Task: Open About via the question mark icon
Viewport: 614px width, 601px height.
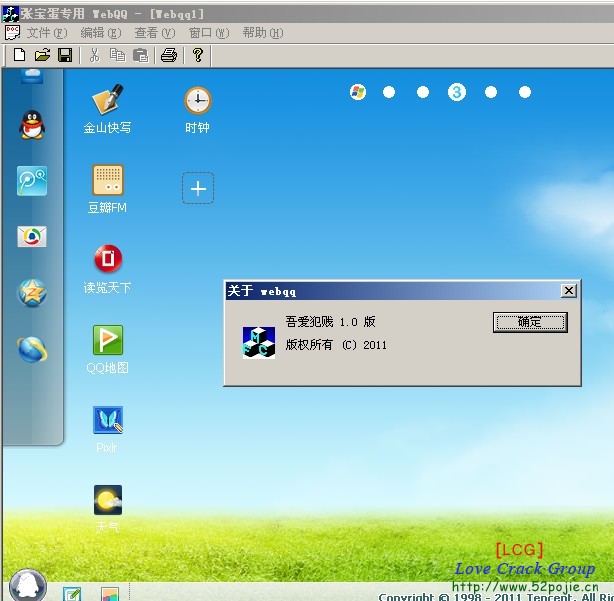Action: tap(198, 55)
